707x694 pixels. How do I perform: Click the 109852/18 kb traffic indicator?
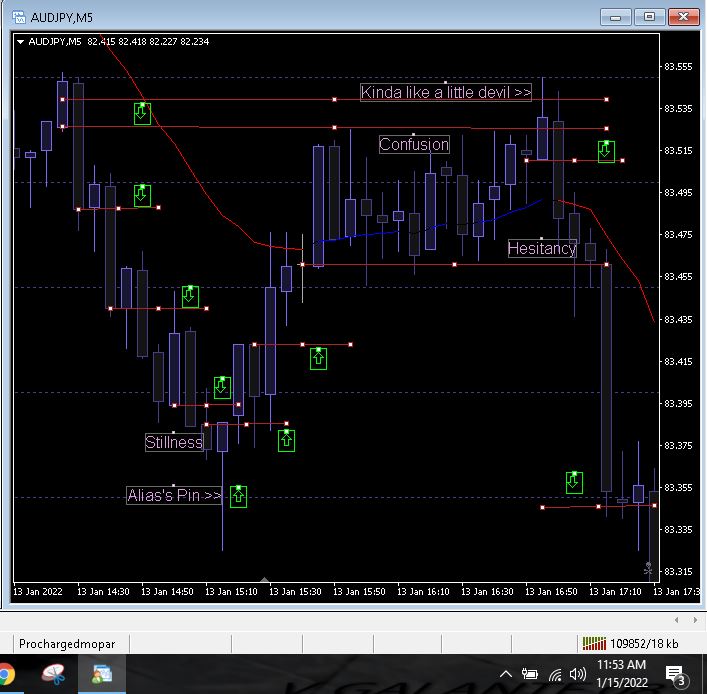[644, 644]
